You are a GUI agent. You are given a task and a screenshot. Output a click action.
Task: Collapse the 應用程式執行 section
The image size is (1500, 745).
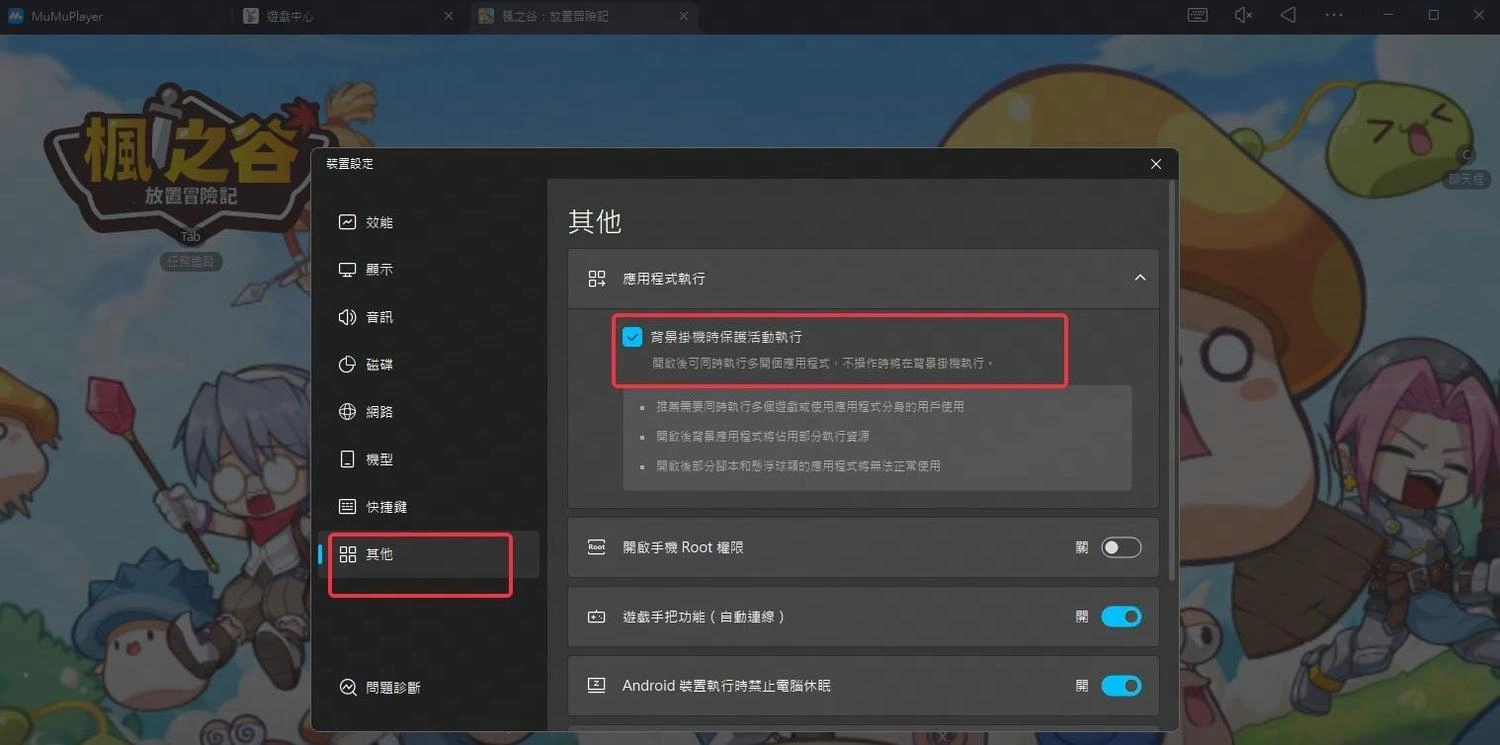(x=1139, y=278)
